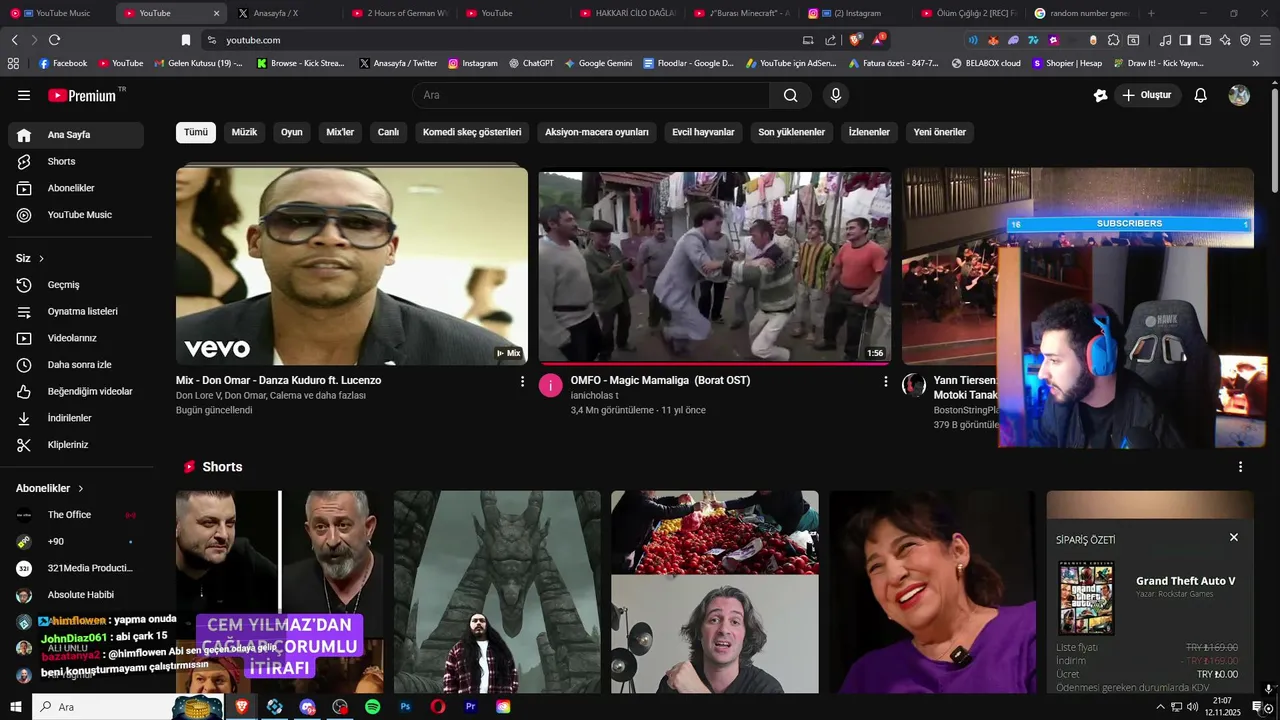Open the ChatGPT bookmark
The height and width of the screenshot is (720, 1280).
coord(530,63)
